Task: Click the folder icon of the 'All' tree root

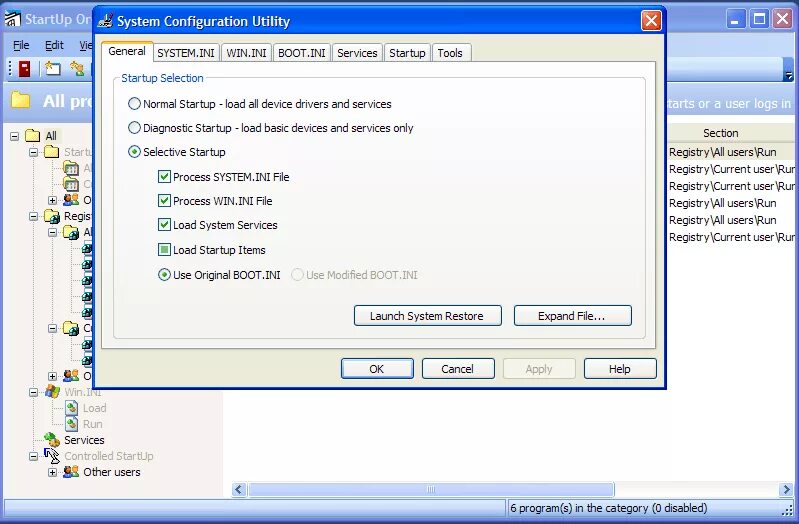Action: 33,136
